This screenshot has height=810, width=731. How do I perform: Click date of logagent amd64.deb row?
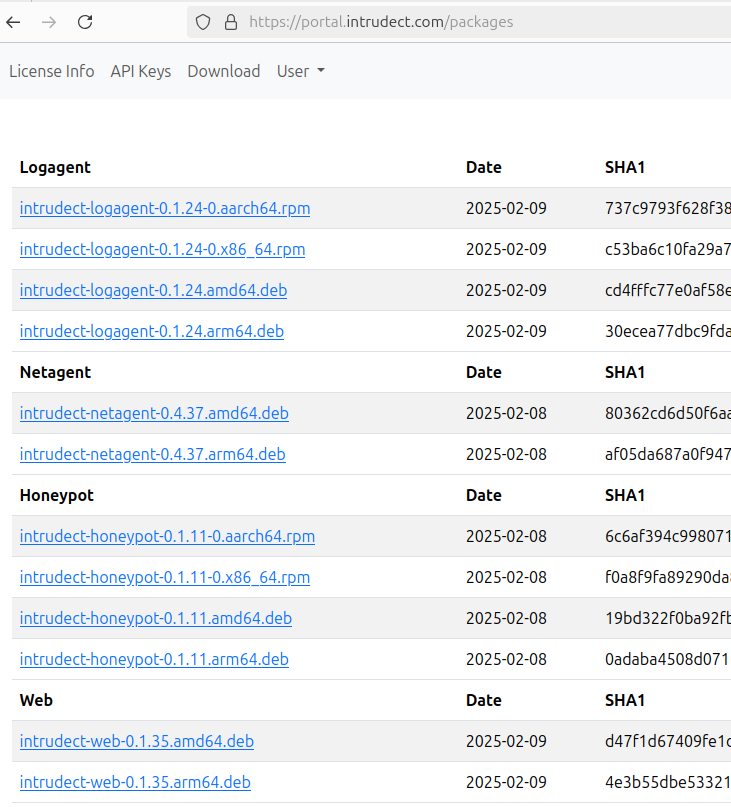coord(506,290)
